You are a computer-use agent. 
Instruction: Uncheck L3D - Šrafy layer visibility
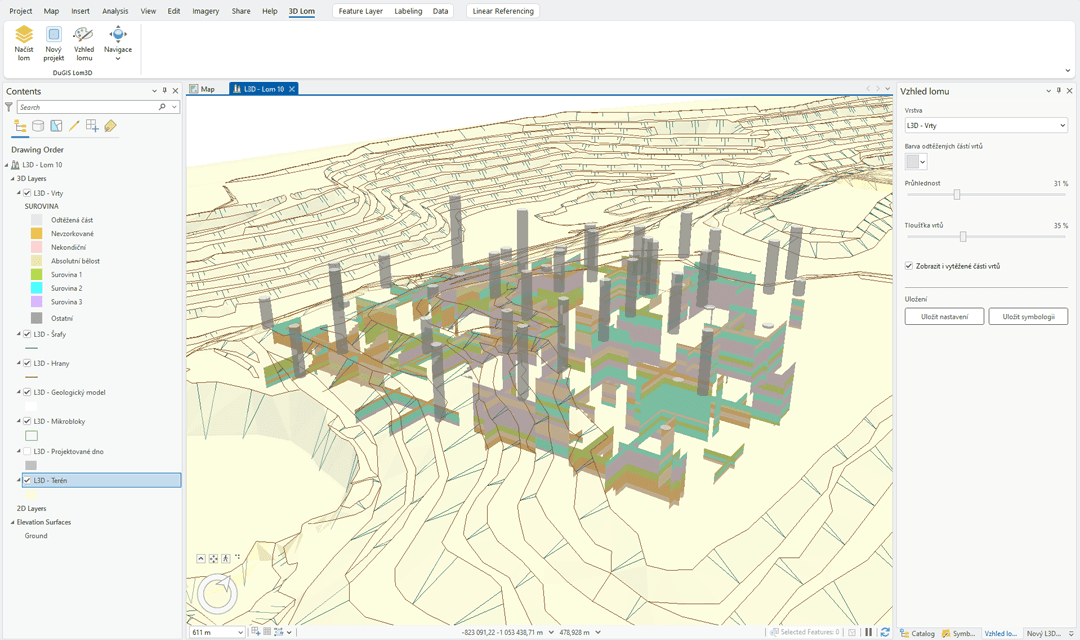click(x=27, y=334)
